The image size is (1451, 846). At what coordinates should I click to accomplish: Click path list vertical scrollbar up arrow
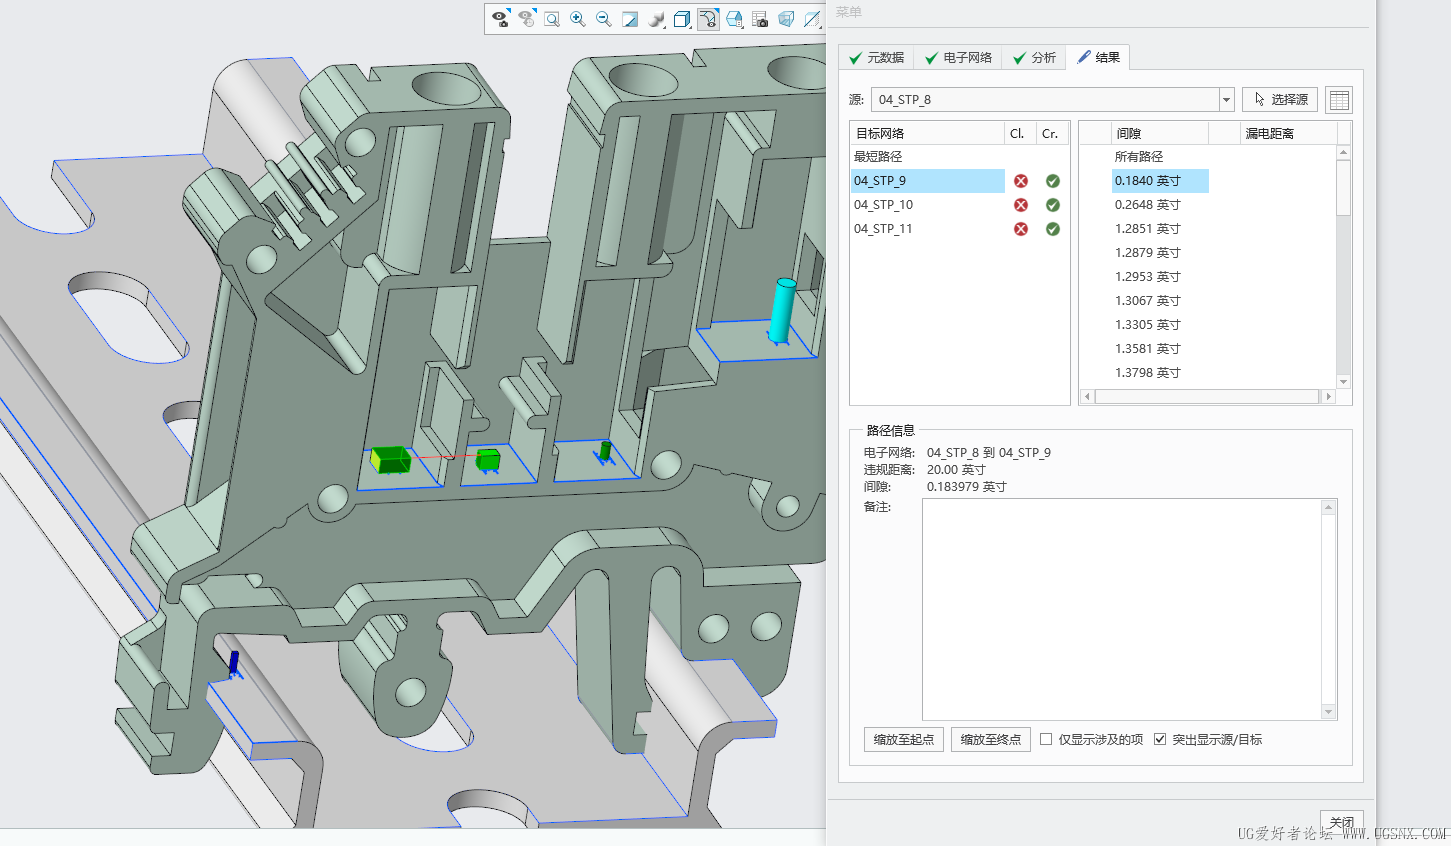click(1344, 152)
